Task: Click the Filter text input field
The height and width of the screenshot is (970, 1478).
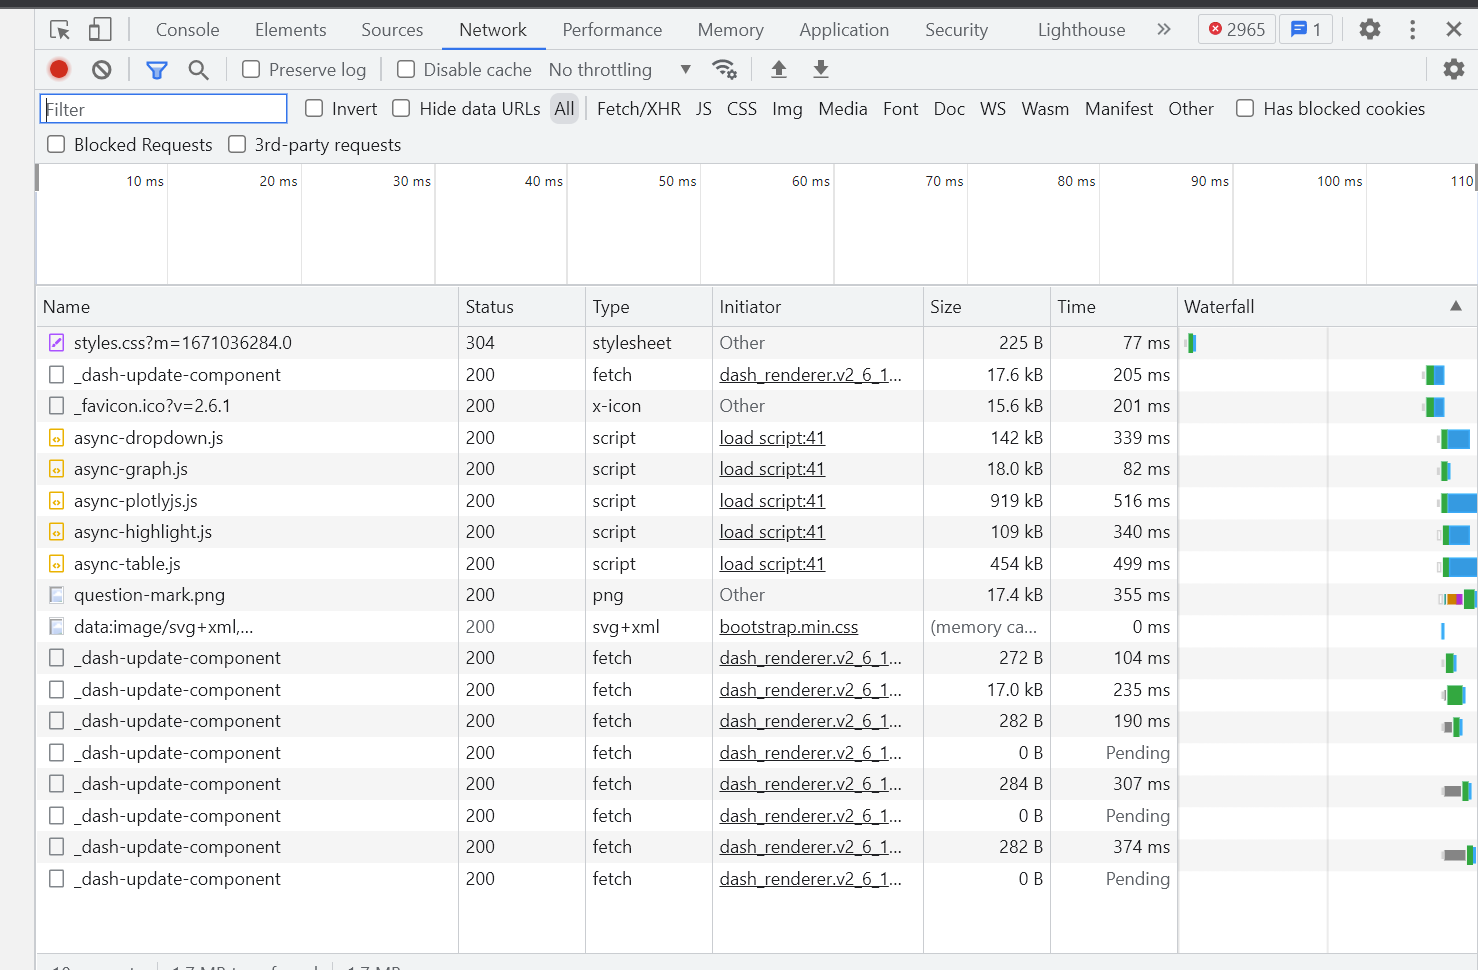Action: click(x=164, y=109)
